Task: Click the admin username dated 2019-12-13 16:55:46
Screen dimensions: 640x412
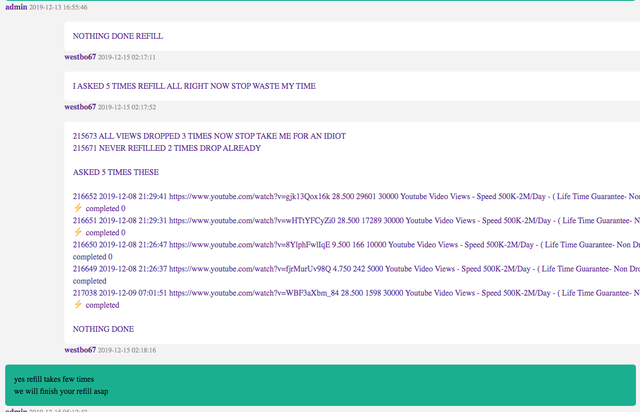Action: (x=16, y=7)
